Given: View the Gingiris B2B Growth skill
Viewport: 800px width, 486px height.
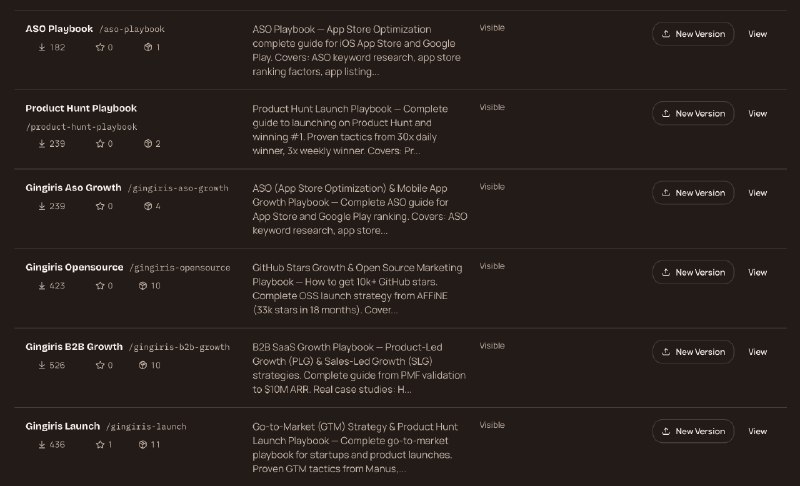Looking at the screenshot, I should point(757,352).
